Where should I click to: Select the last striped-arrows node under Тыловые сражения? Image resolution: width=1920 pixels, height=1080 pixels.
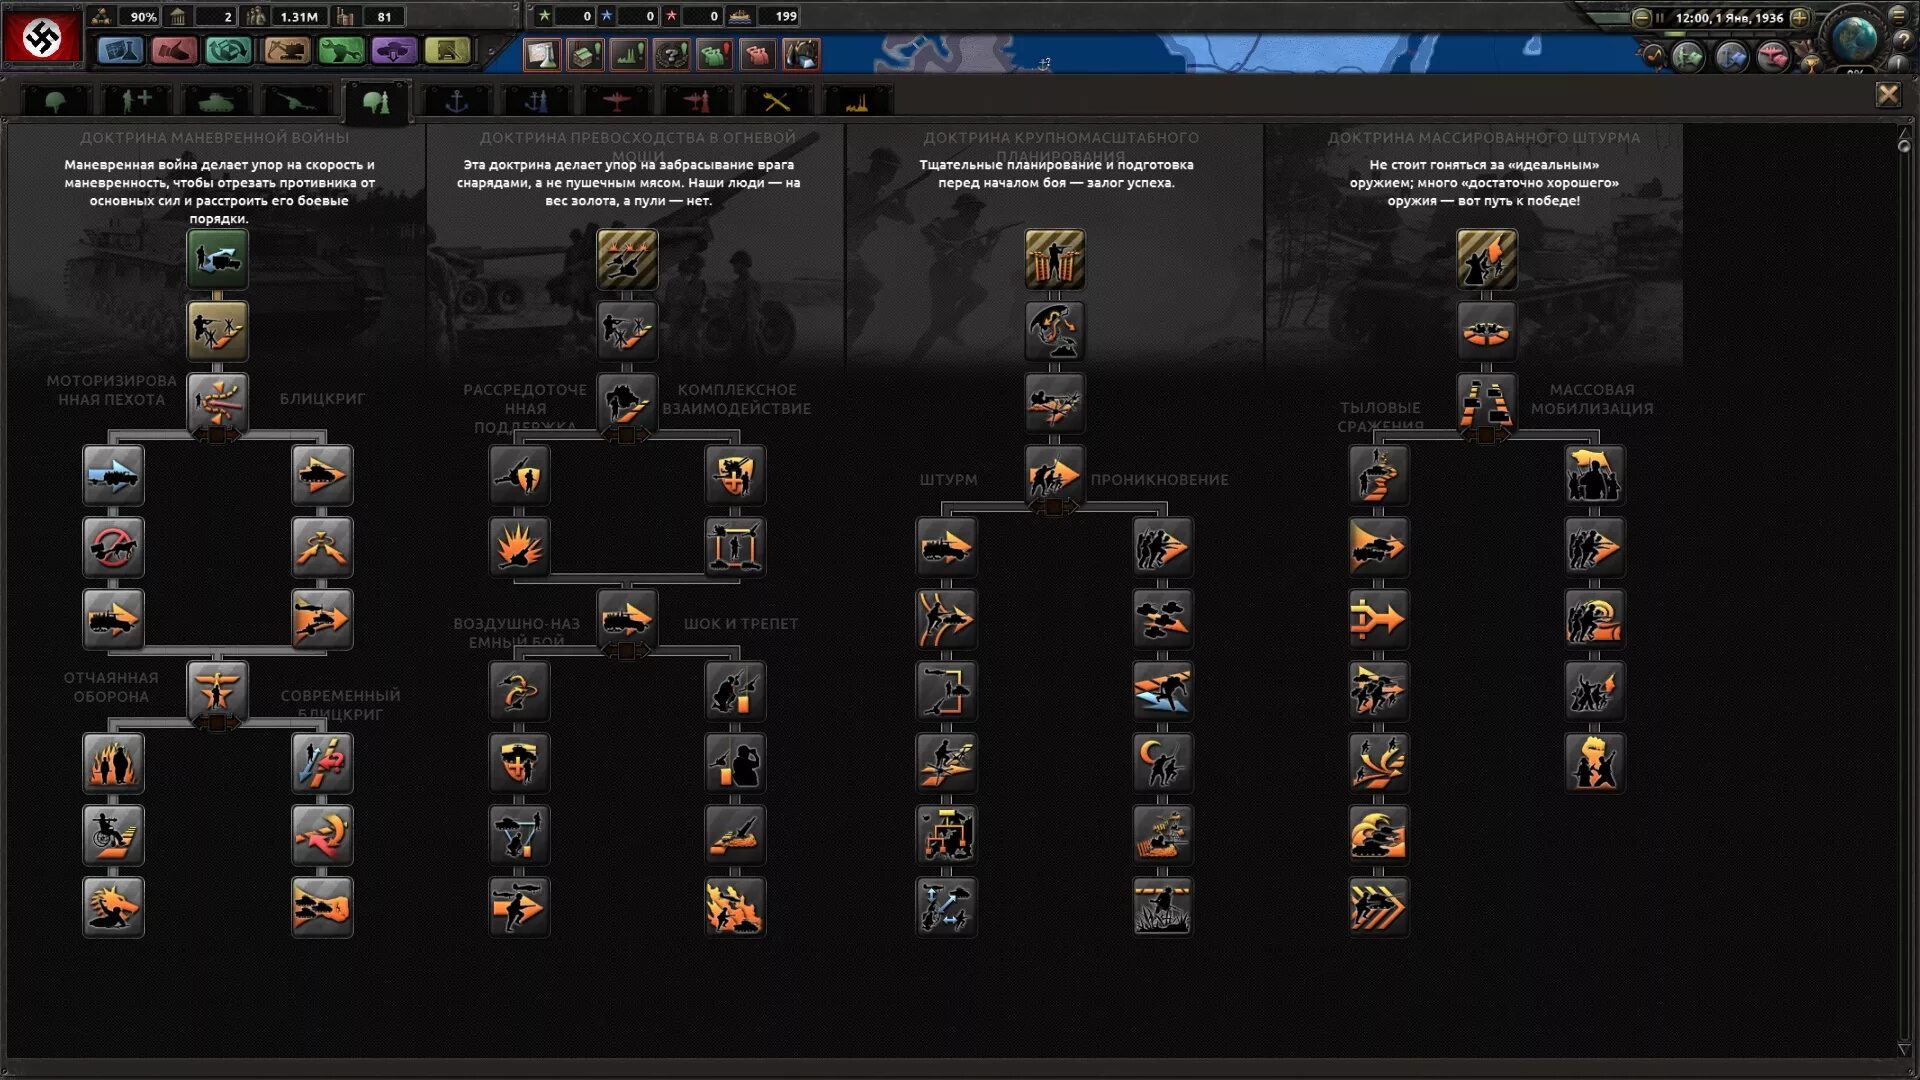coord(1378,907)
